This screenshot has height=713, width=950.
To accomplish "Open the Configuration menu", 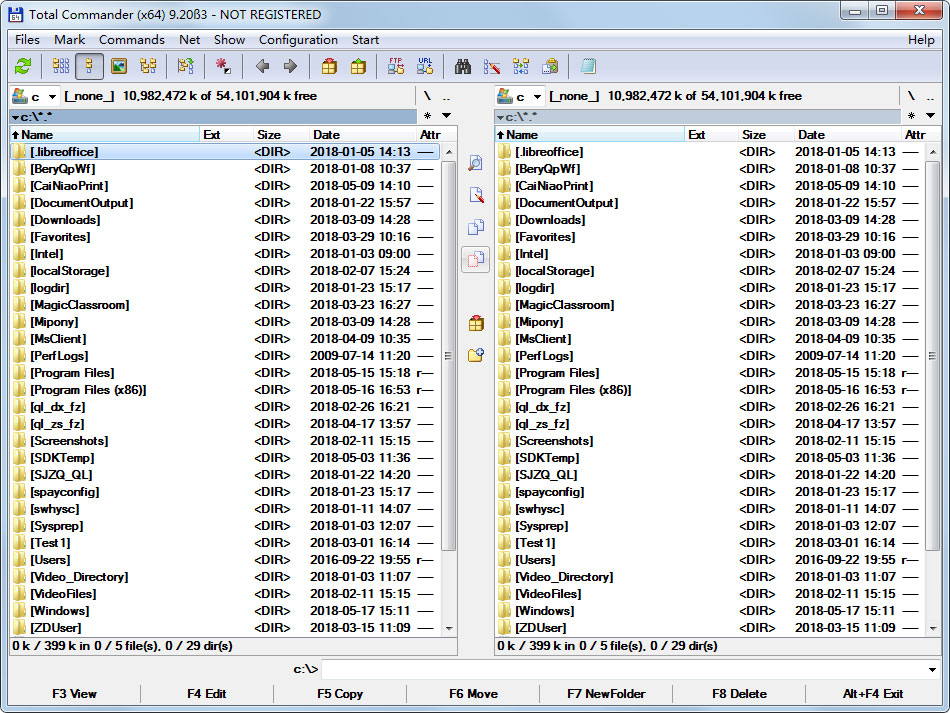I will (298, 40).
